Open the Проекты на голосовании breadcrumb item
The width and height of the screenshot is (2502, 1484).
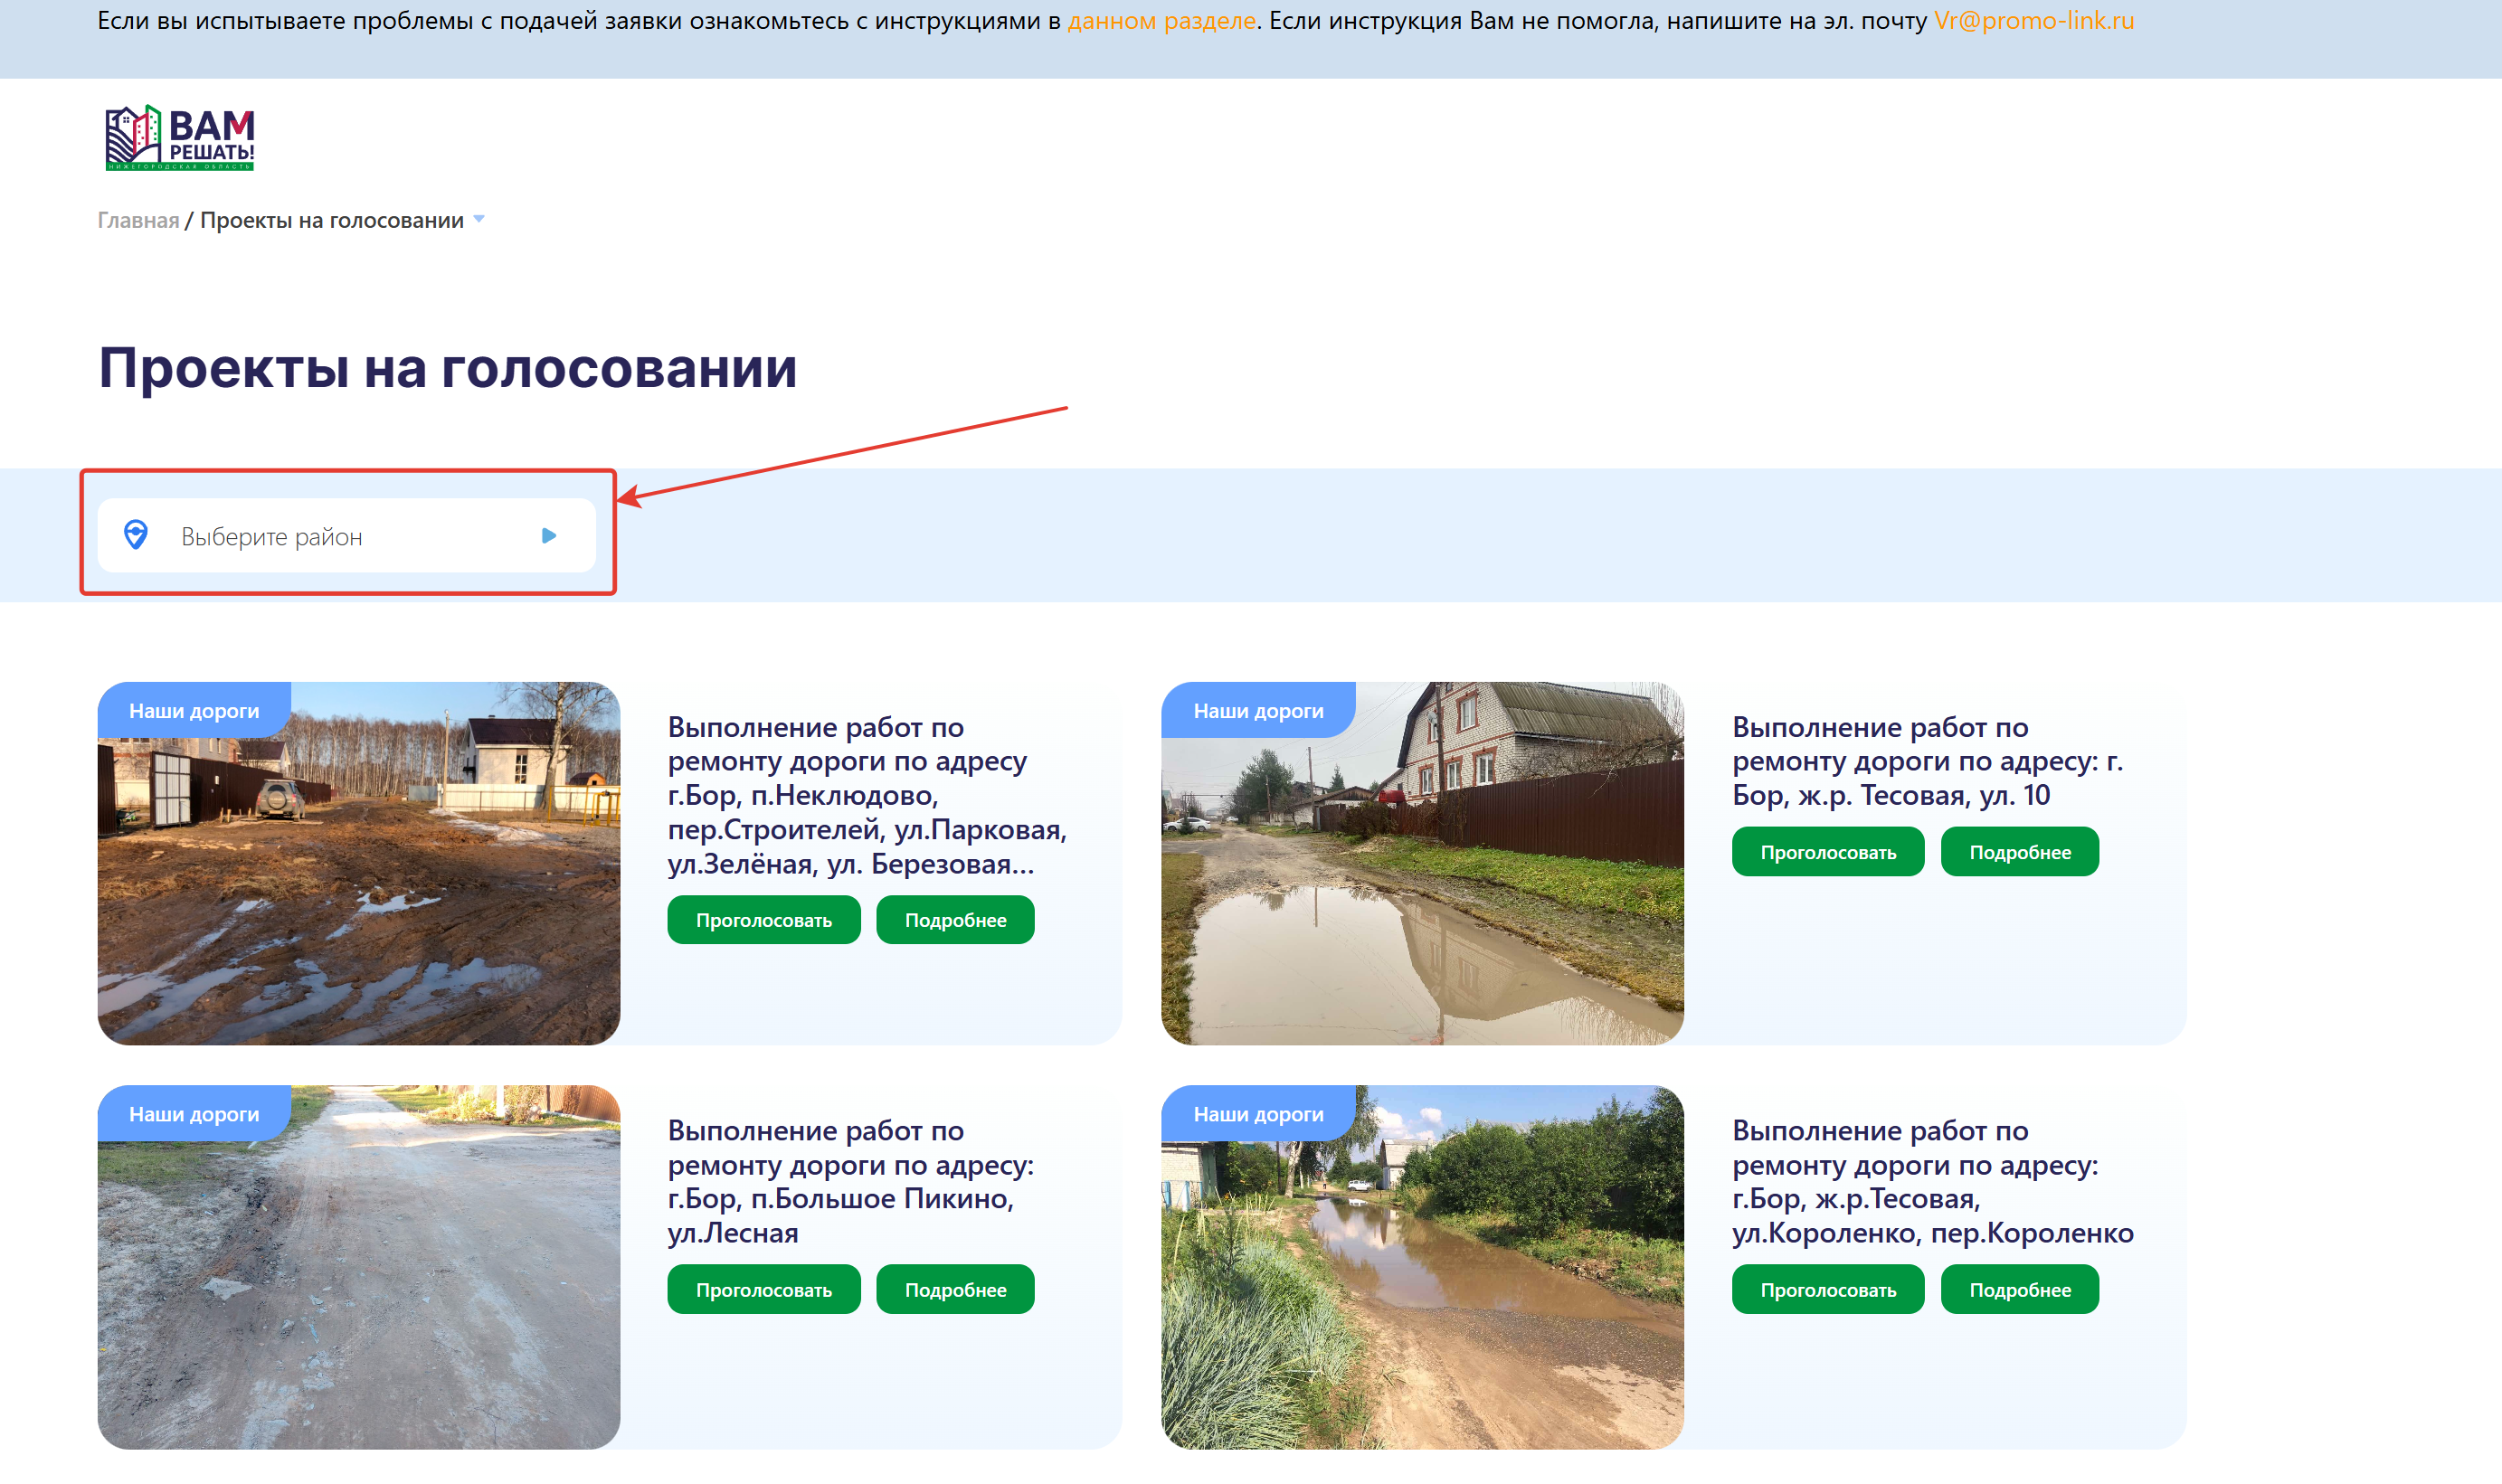[x=332, y=220]
